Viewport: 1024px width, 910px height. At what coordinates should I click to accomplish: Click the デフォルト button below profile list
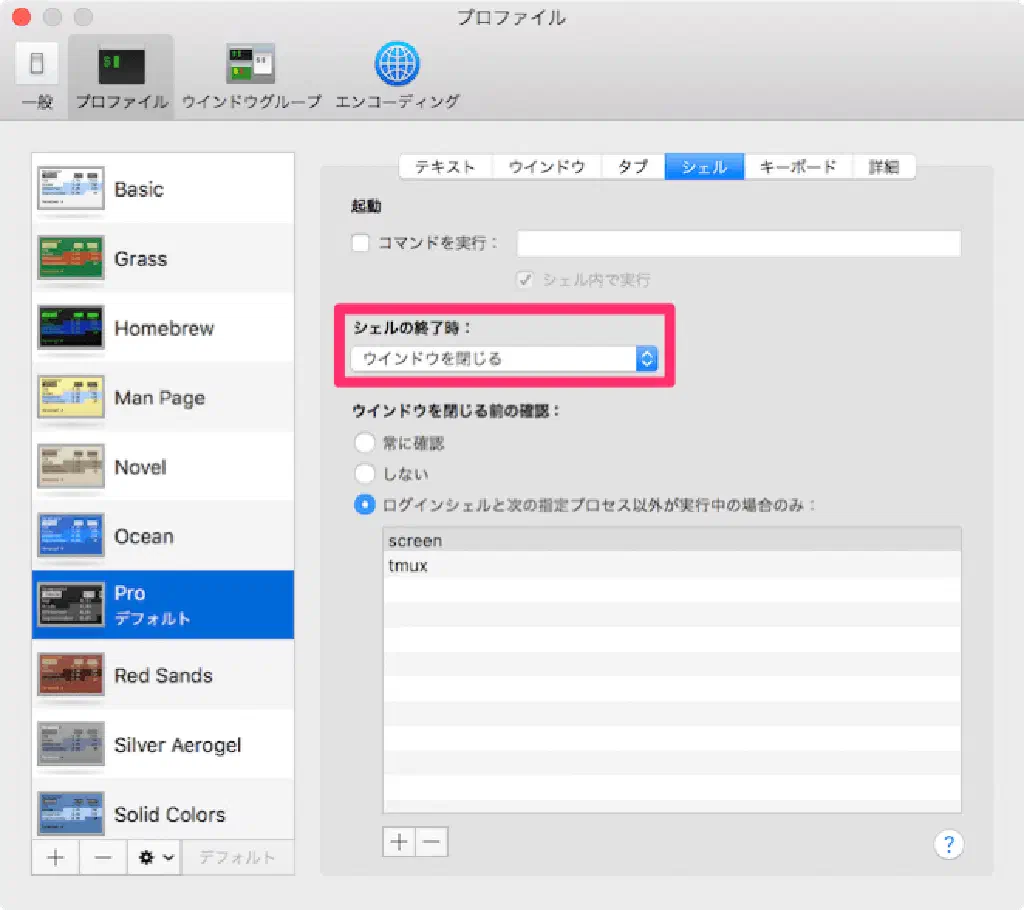(237, 858)
